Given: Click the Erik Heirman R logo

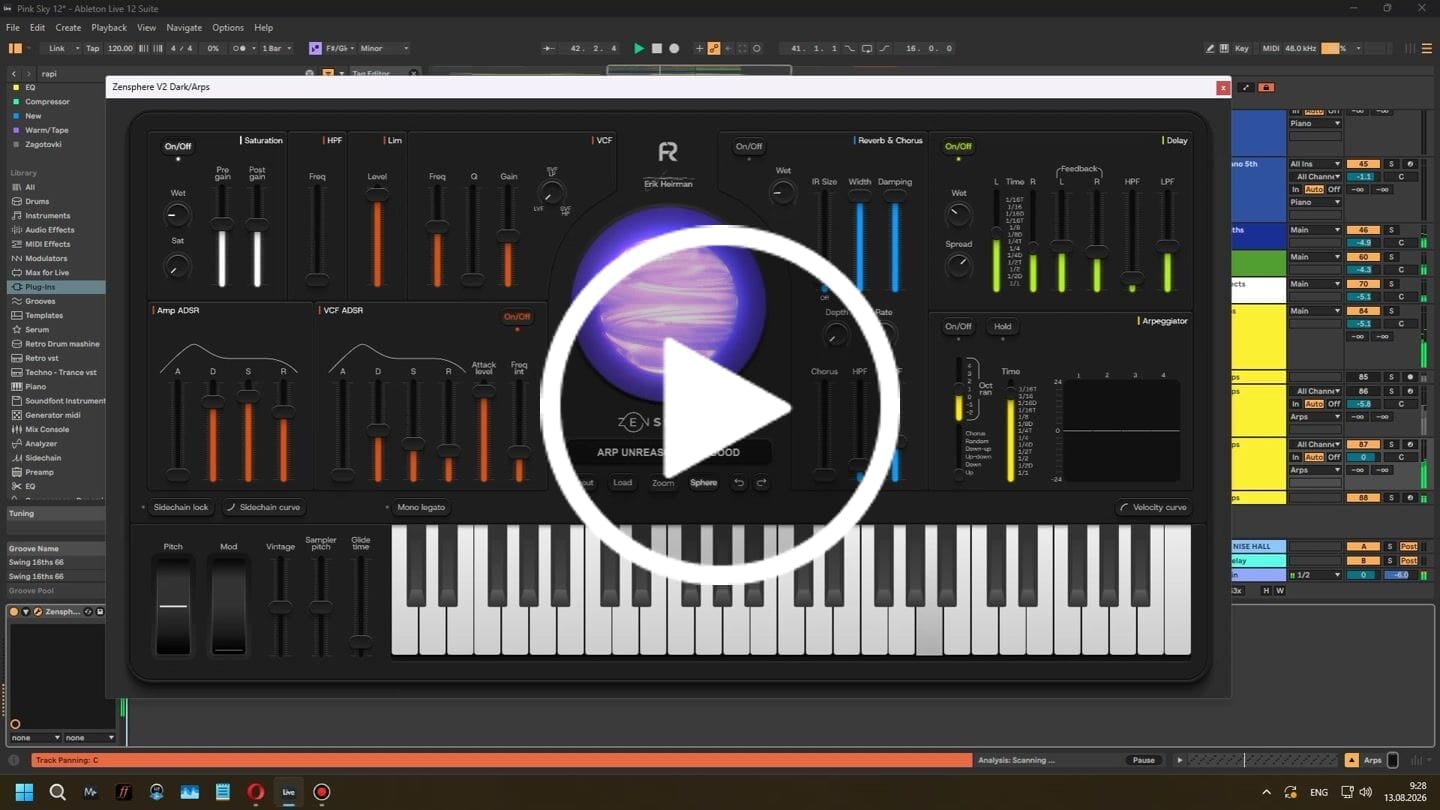Looking at the screenshot, I should point(668,152).
